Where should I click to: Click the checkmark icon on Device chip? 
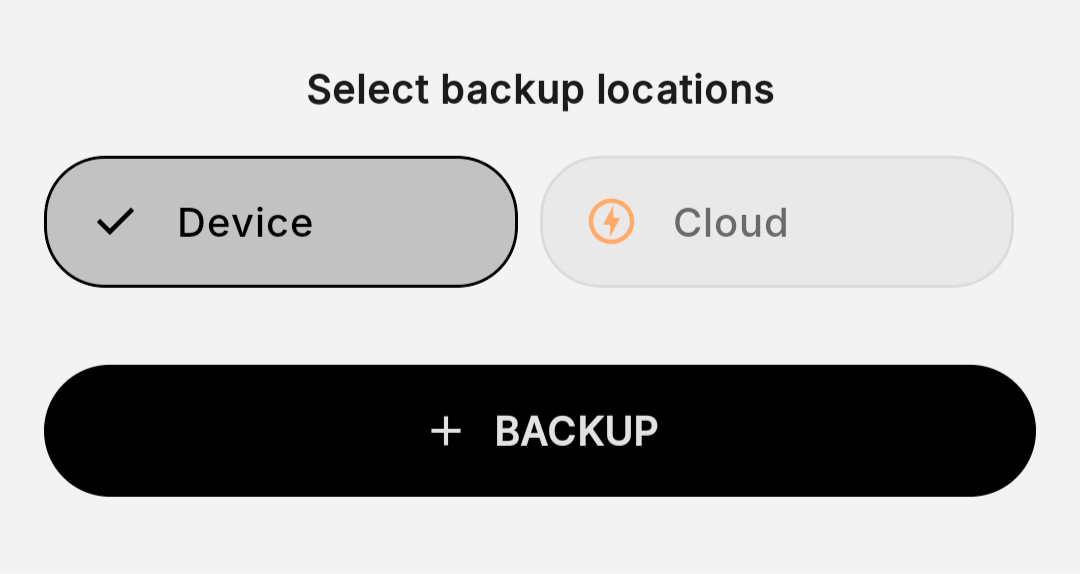(115, 222)
